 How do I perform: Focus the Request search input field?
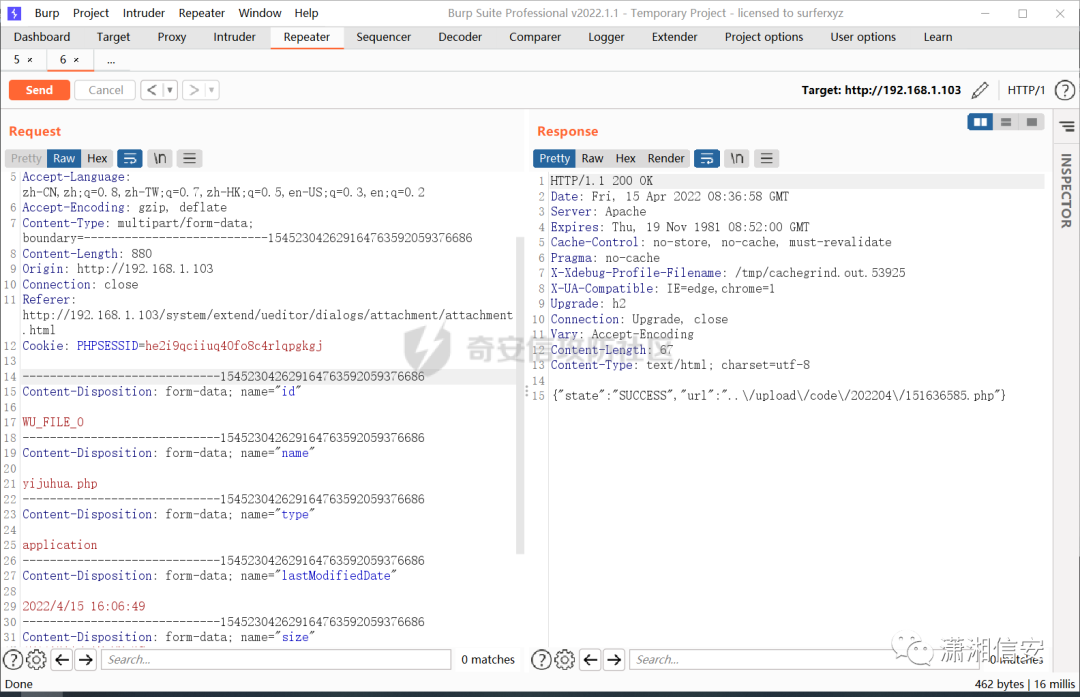pos(276,660)
